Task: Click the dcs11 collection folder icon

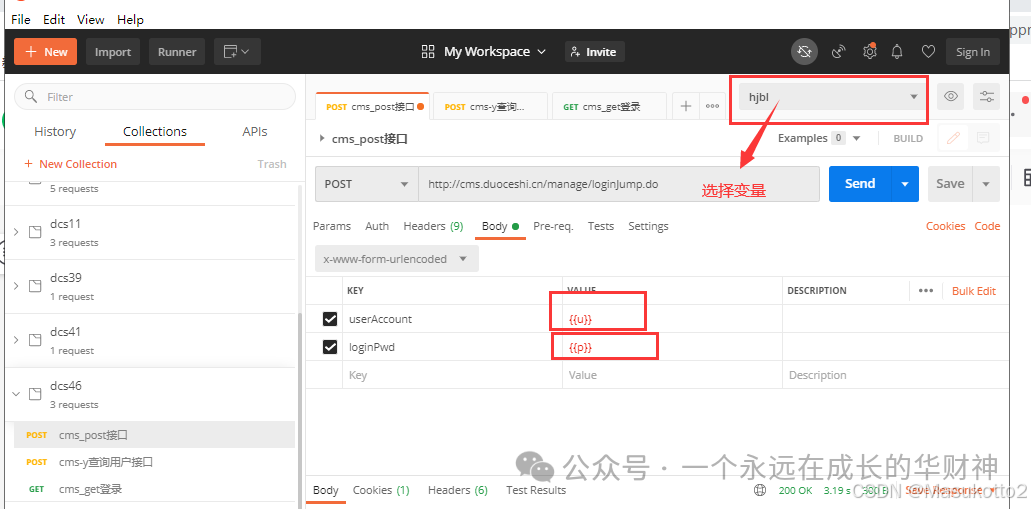Action: click(35, 231)
